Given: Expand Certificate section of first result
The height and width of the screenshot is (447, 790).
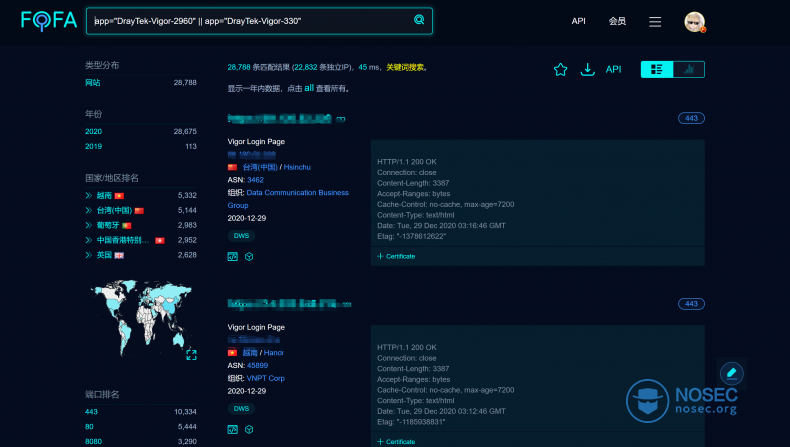Looking at the screenshot, I should point(396,257).
